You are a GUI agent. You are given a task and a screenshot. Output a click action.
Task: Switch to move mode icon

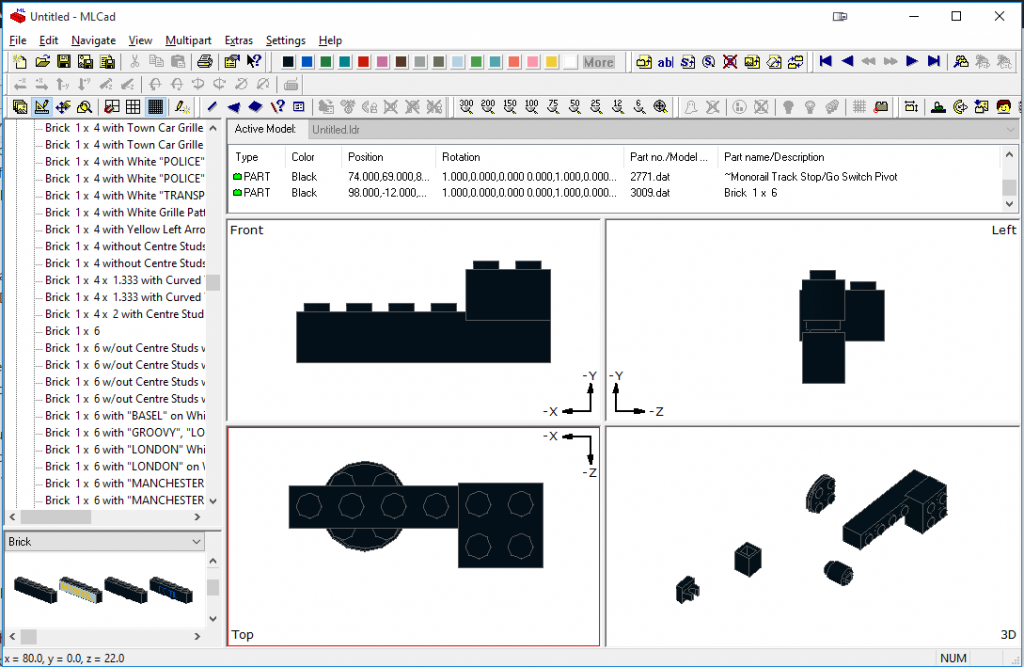pos(63,106)
